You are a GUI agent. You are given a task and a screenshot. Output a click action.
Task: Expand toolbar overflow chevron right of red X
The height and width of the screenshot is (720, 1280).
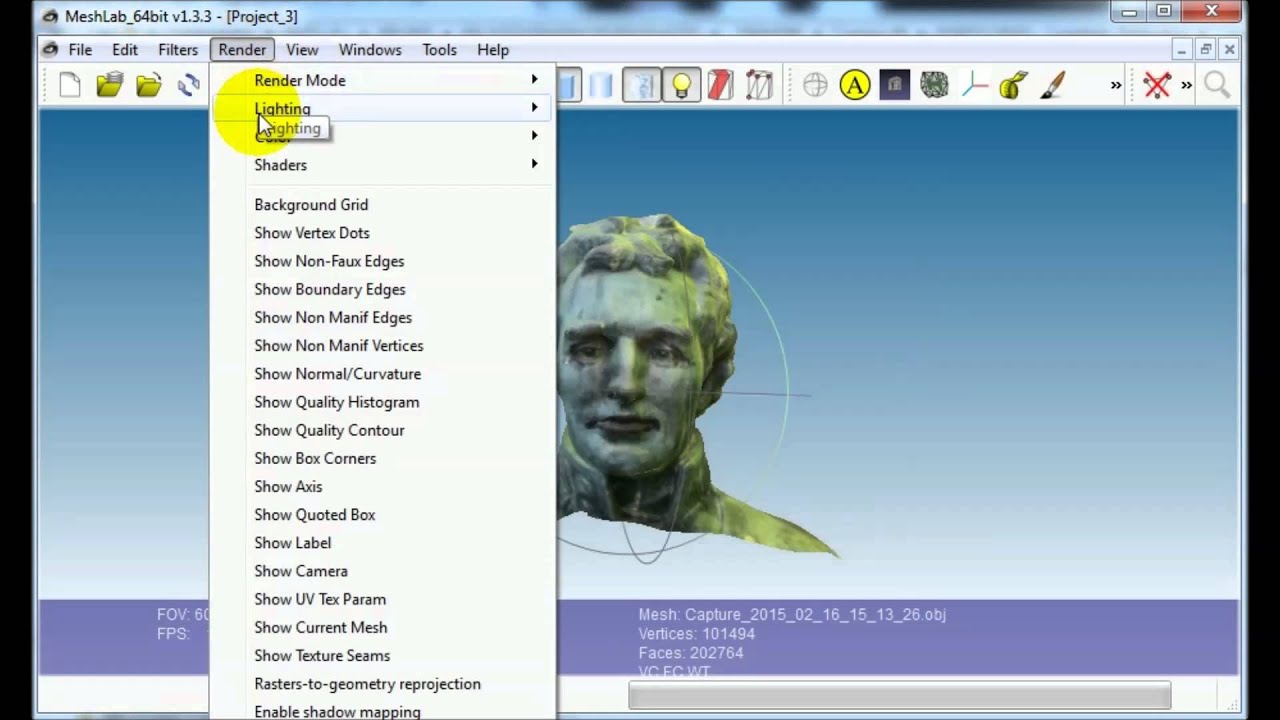[x=1187, y=86]
